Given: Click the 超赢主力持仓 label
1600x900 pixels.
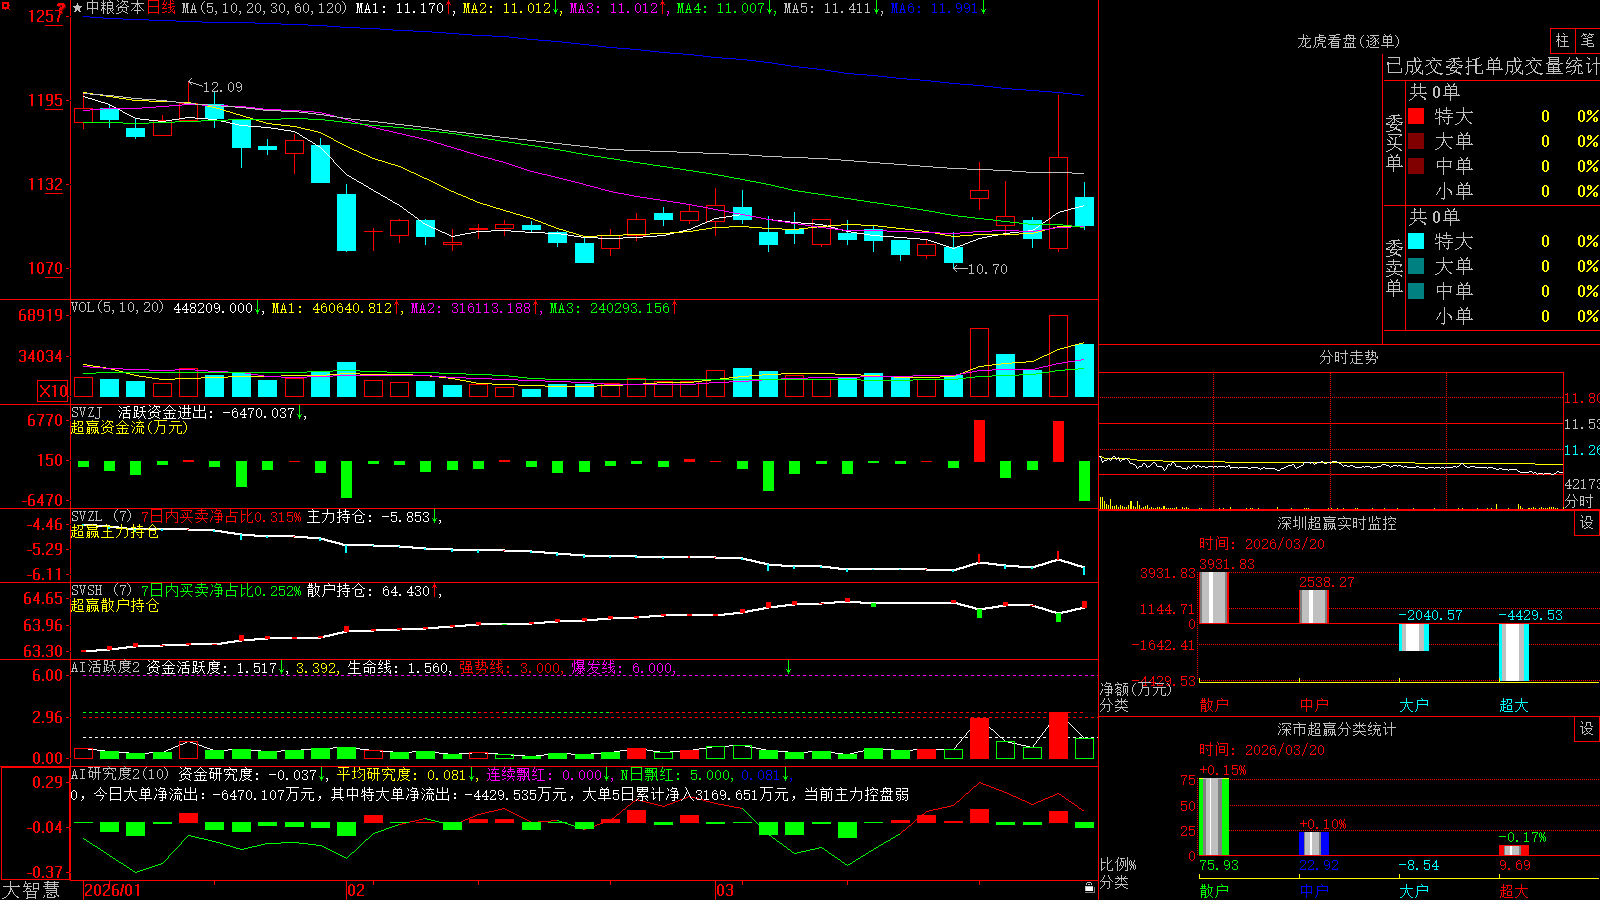Looking at the screenshot, I should [114, 532].
